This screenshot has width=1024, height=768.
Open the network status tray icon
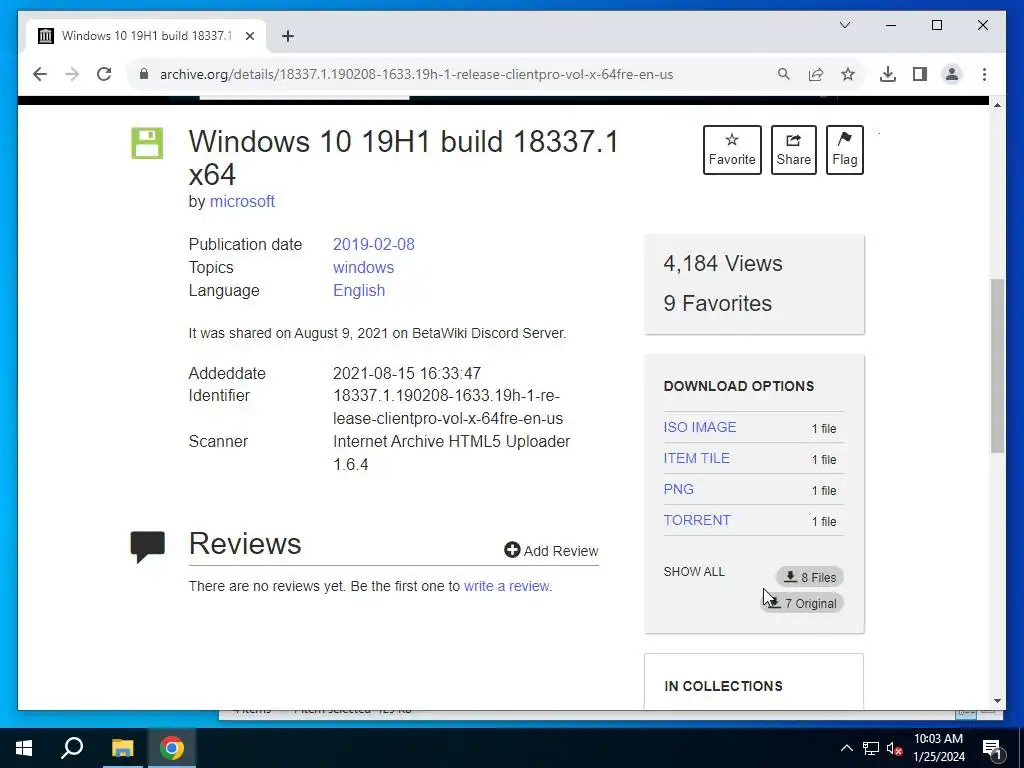click(871, 748)
